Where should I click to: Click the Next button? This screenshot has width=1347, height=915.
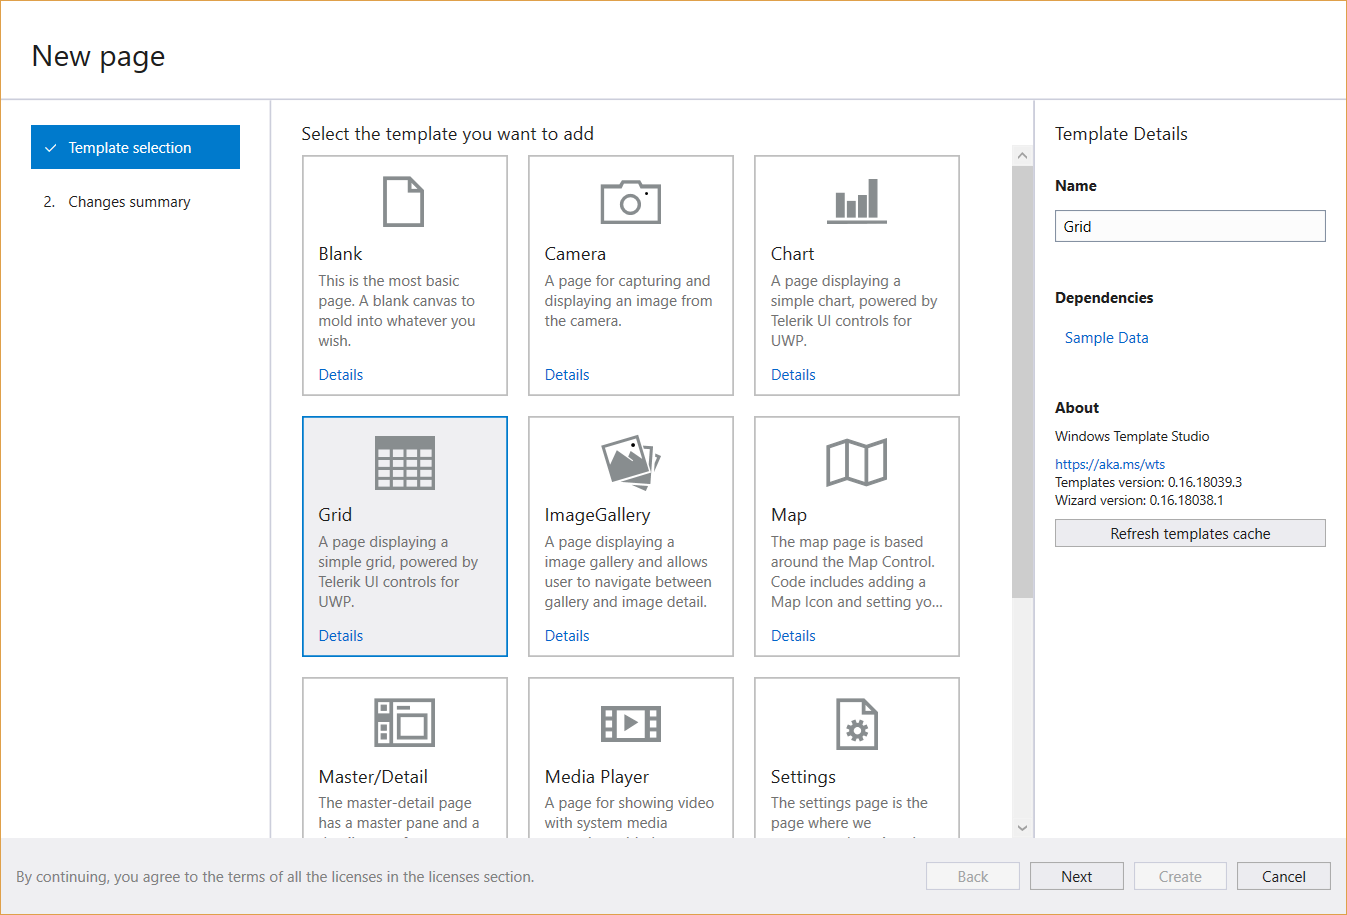tap(1076, 875)
